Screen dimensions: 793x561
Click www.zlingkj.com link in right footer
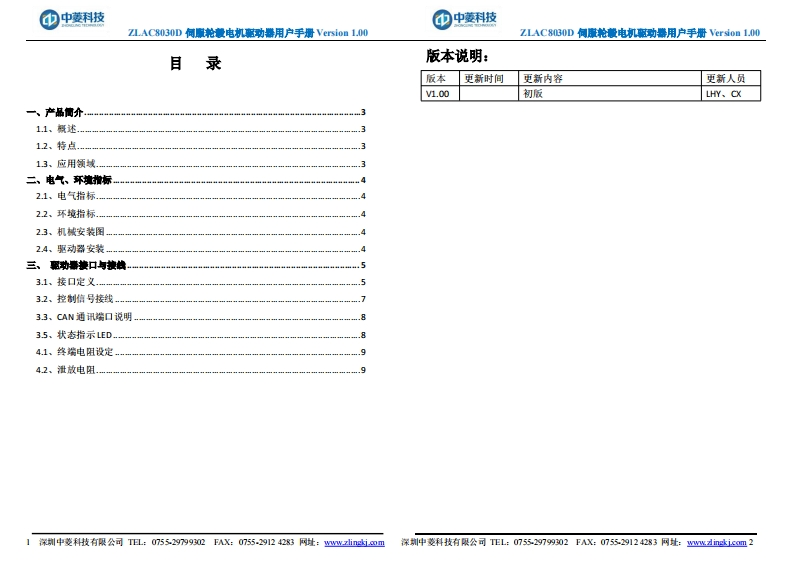tap(716, 542)
